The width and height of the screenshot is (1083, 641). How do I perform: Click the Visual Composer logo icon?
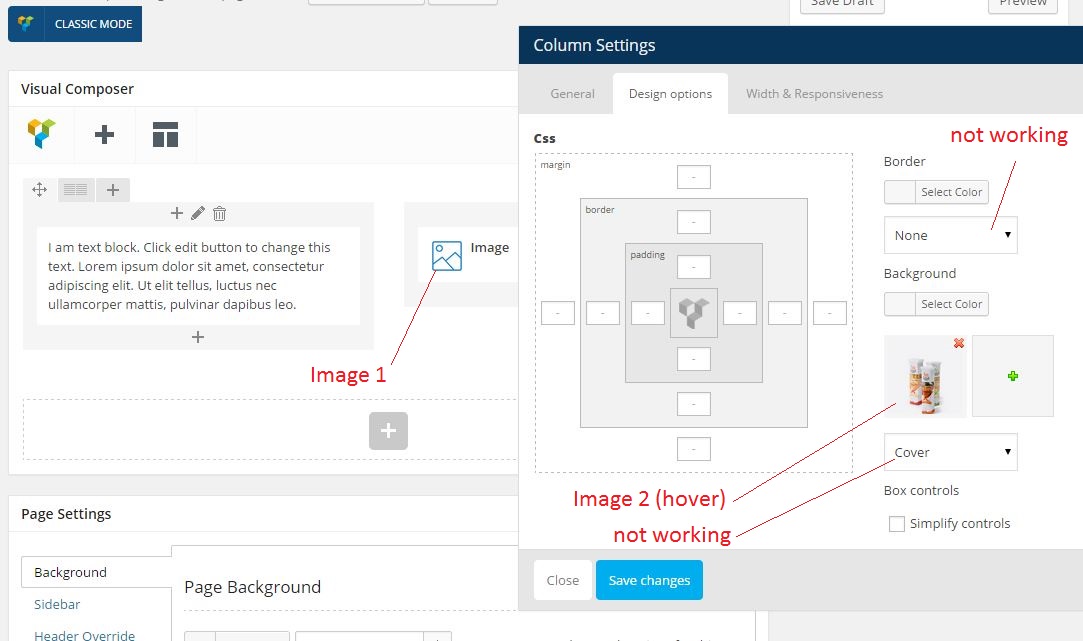(41, 134)
